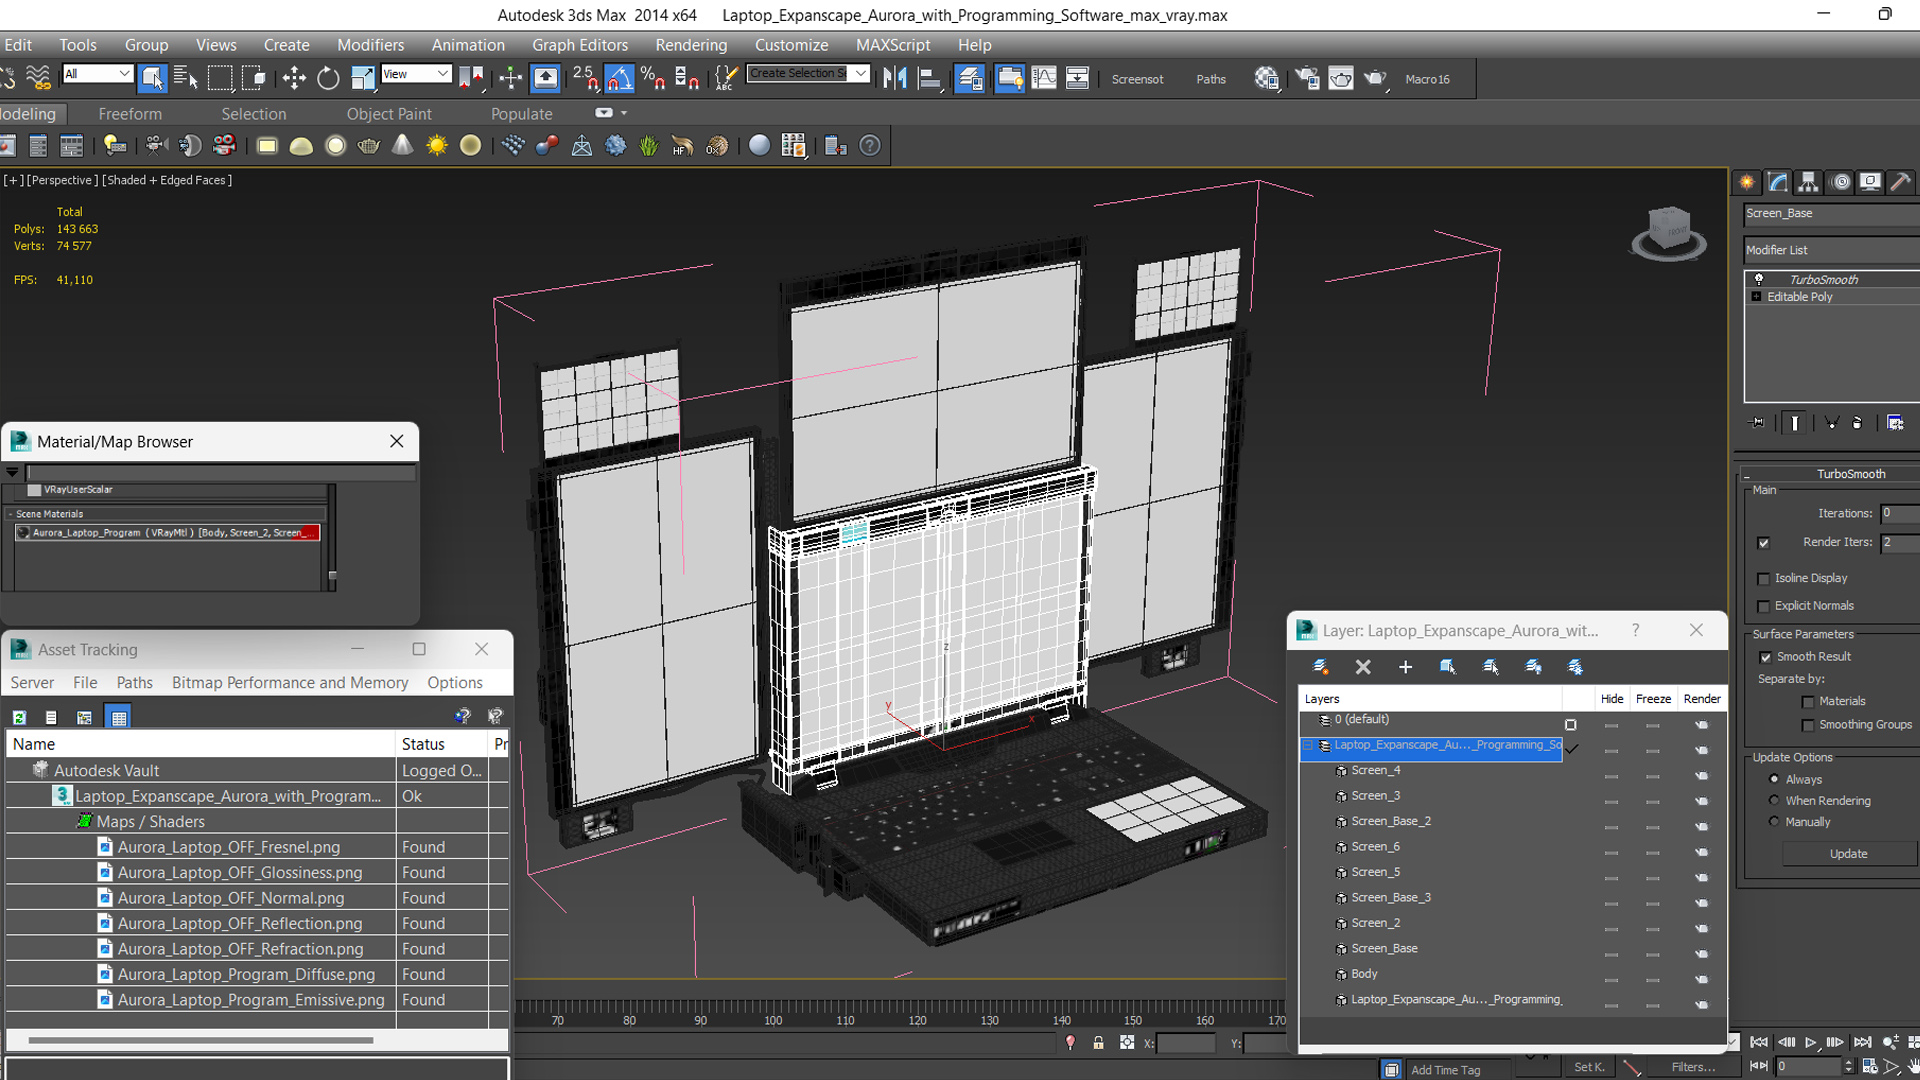The width and height of the screenshot is (1920, 1080).
Task: Toggle selection lock padlock icon
Action: click(x=1098, y=1043)
